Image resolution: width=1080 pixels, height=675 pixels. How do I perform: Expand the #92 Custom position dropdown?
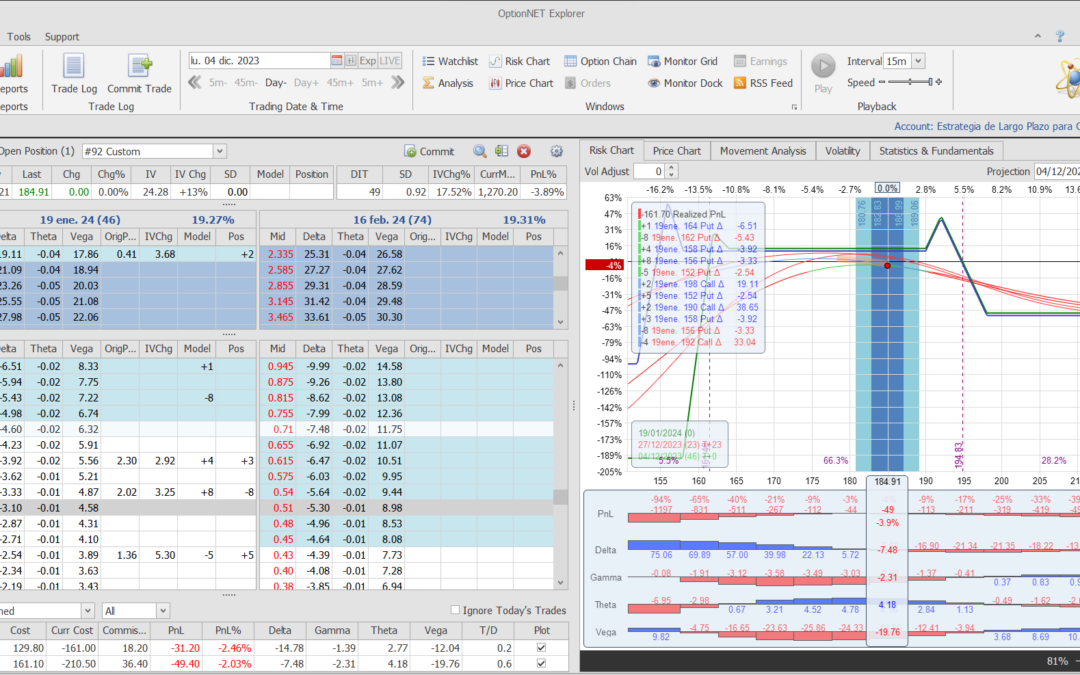220,152
